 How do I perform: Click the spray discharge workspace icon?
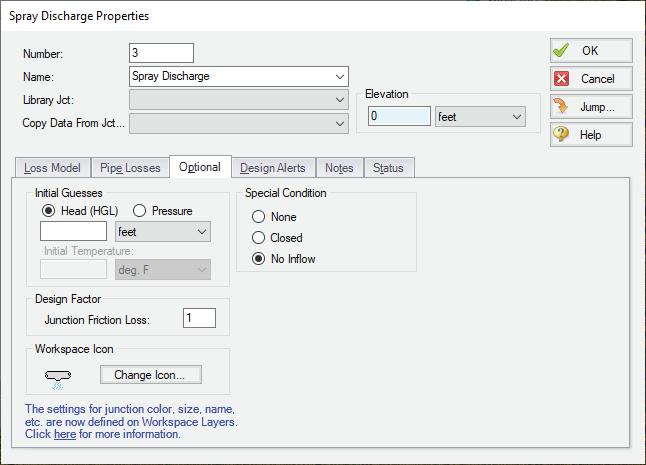click(59, 377)
